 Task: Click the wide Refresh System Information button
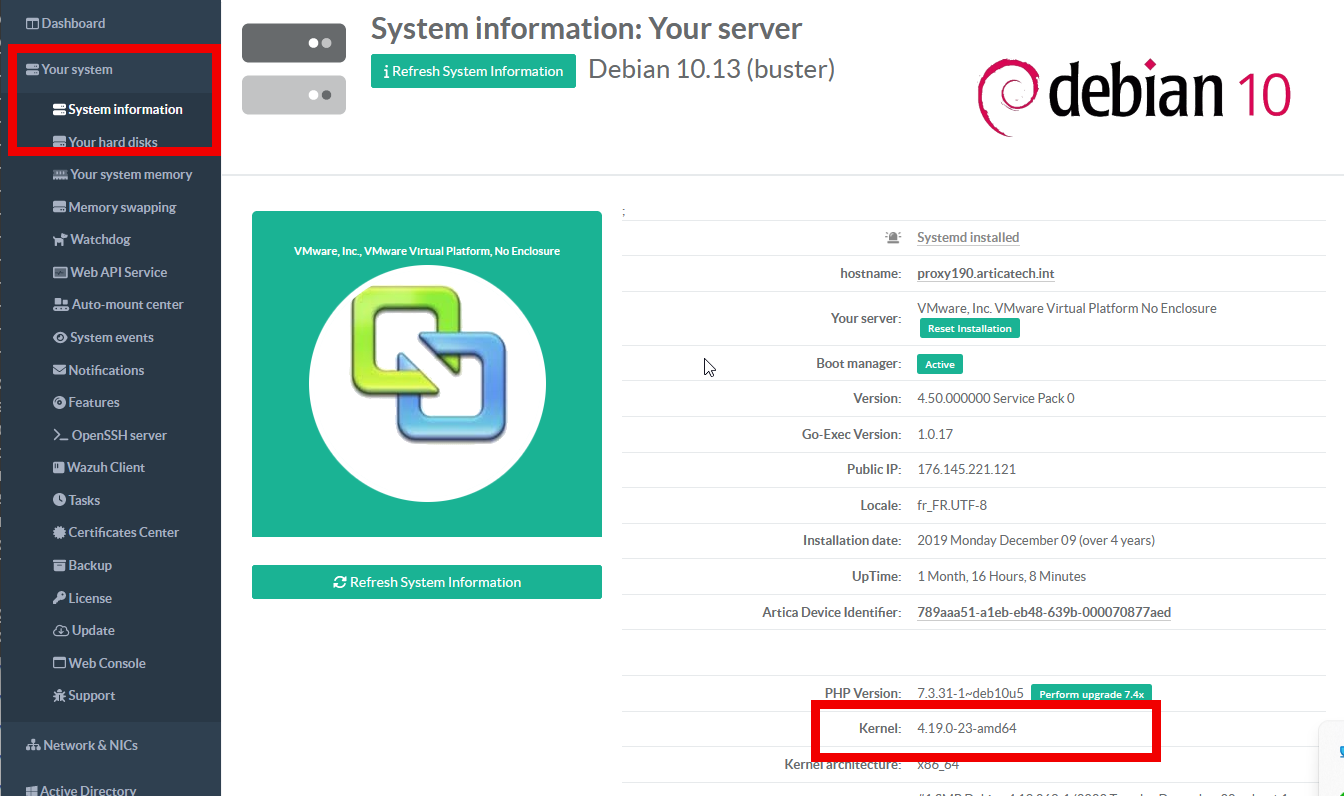point(426,582)
